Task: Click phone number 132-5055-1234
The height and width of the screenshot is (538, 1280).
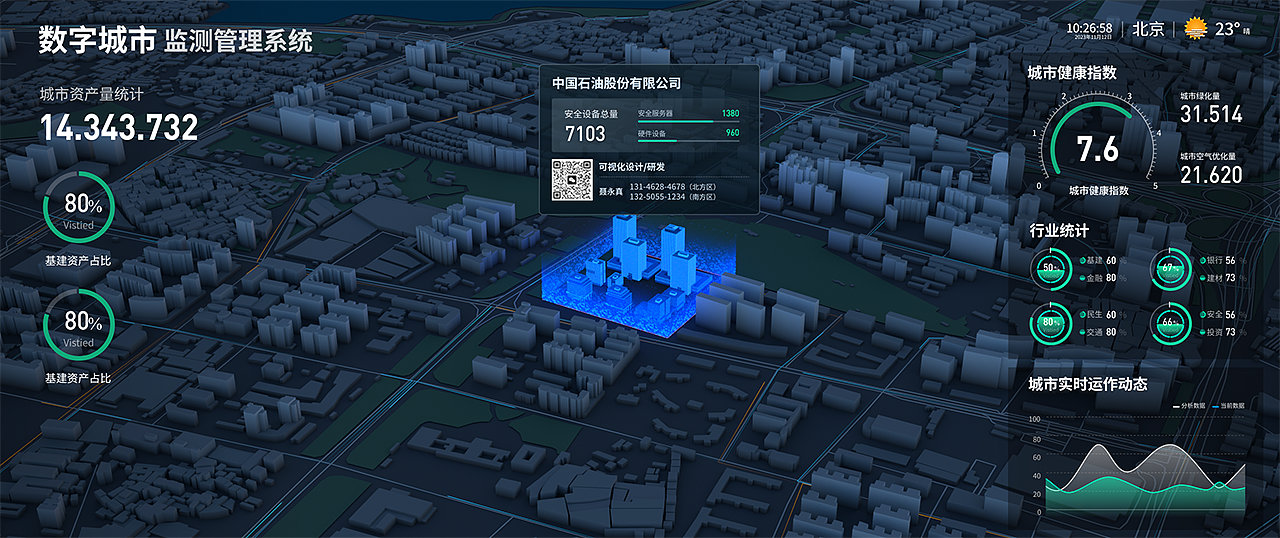Action: pos(657,197)
